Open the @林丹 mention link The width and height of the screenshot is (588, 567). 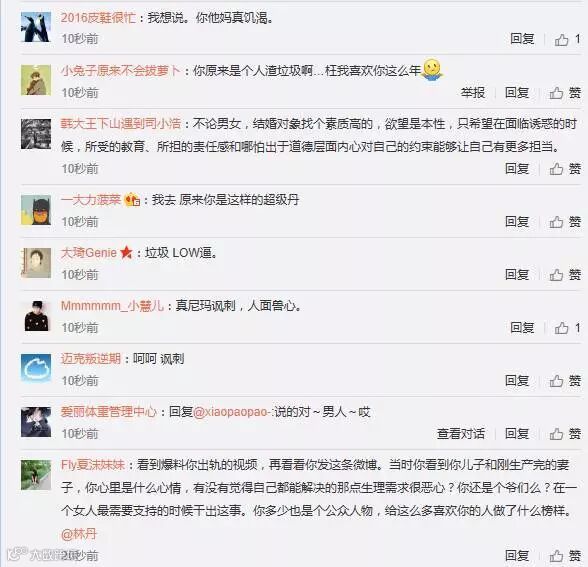(x=79, y=533)
